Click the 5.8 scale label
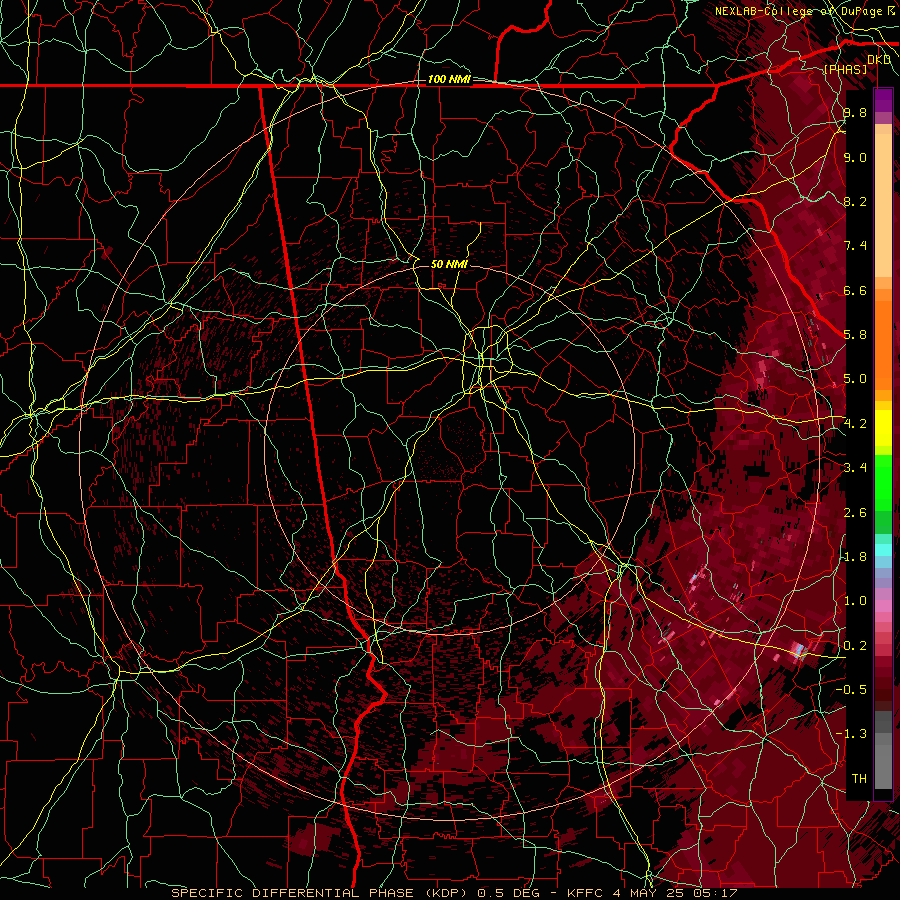The width and height of the screenshot is (900, 900). point(855,335)
